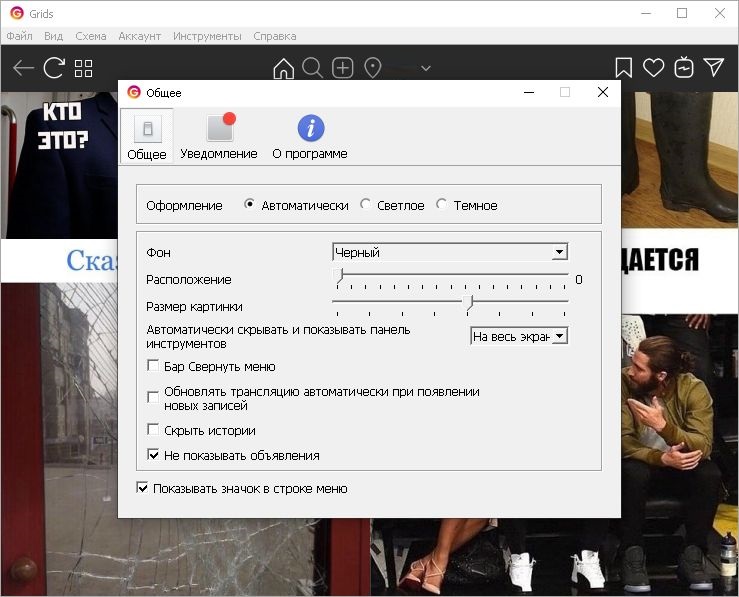The width and height of the screenshot is (739, 597).
Task: Open the heart activity icon
Action: point(653,68)
